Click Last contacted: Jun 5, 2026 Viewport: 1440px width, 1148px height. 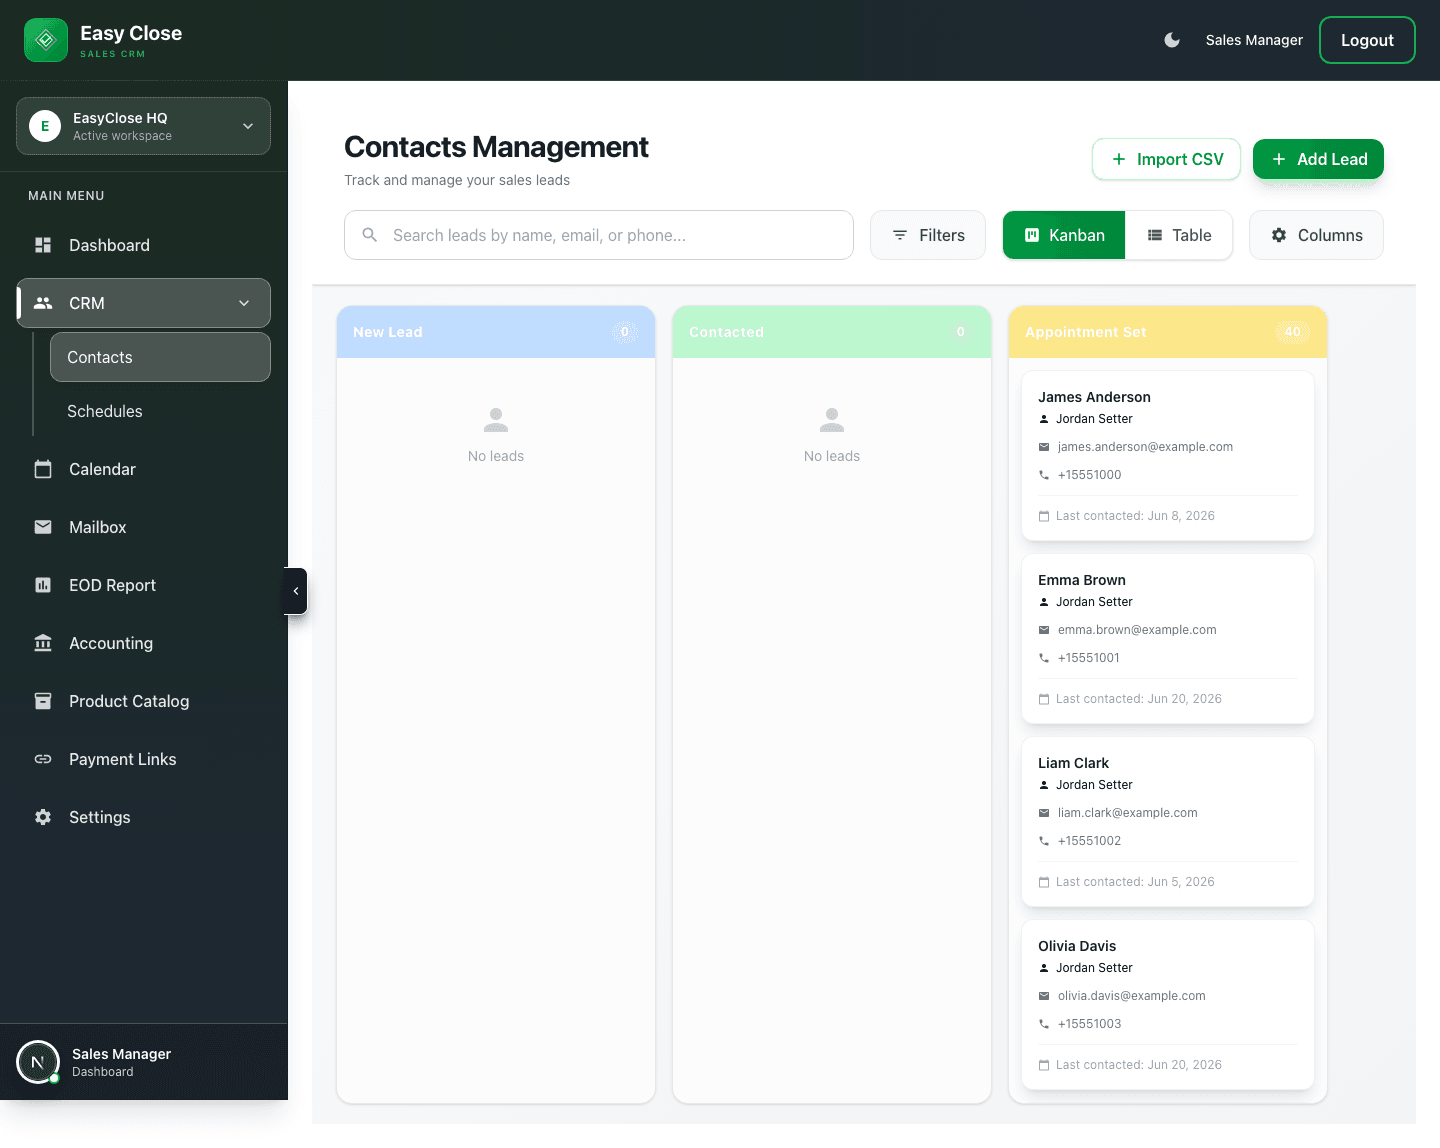pyautogui.click(x=1135, y=882)
